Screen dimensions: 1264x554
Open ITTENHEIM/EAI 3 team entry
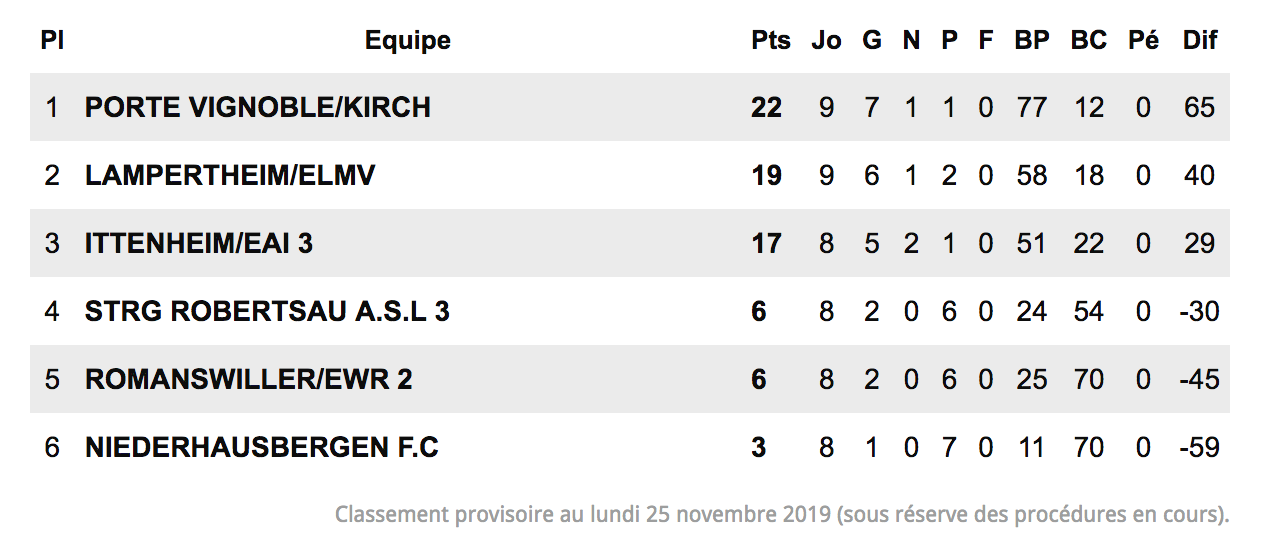(198, 243)
